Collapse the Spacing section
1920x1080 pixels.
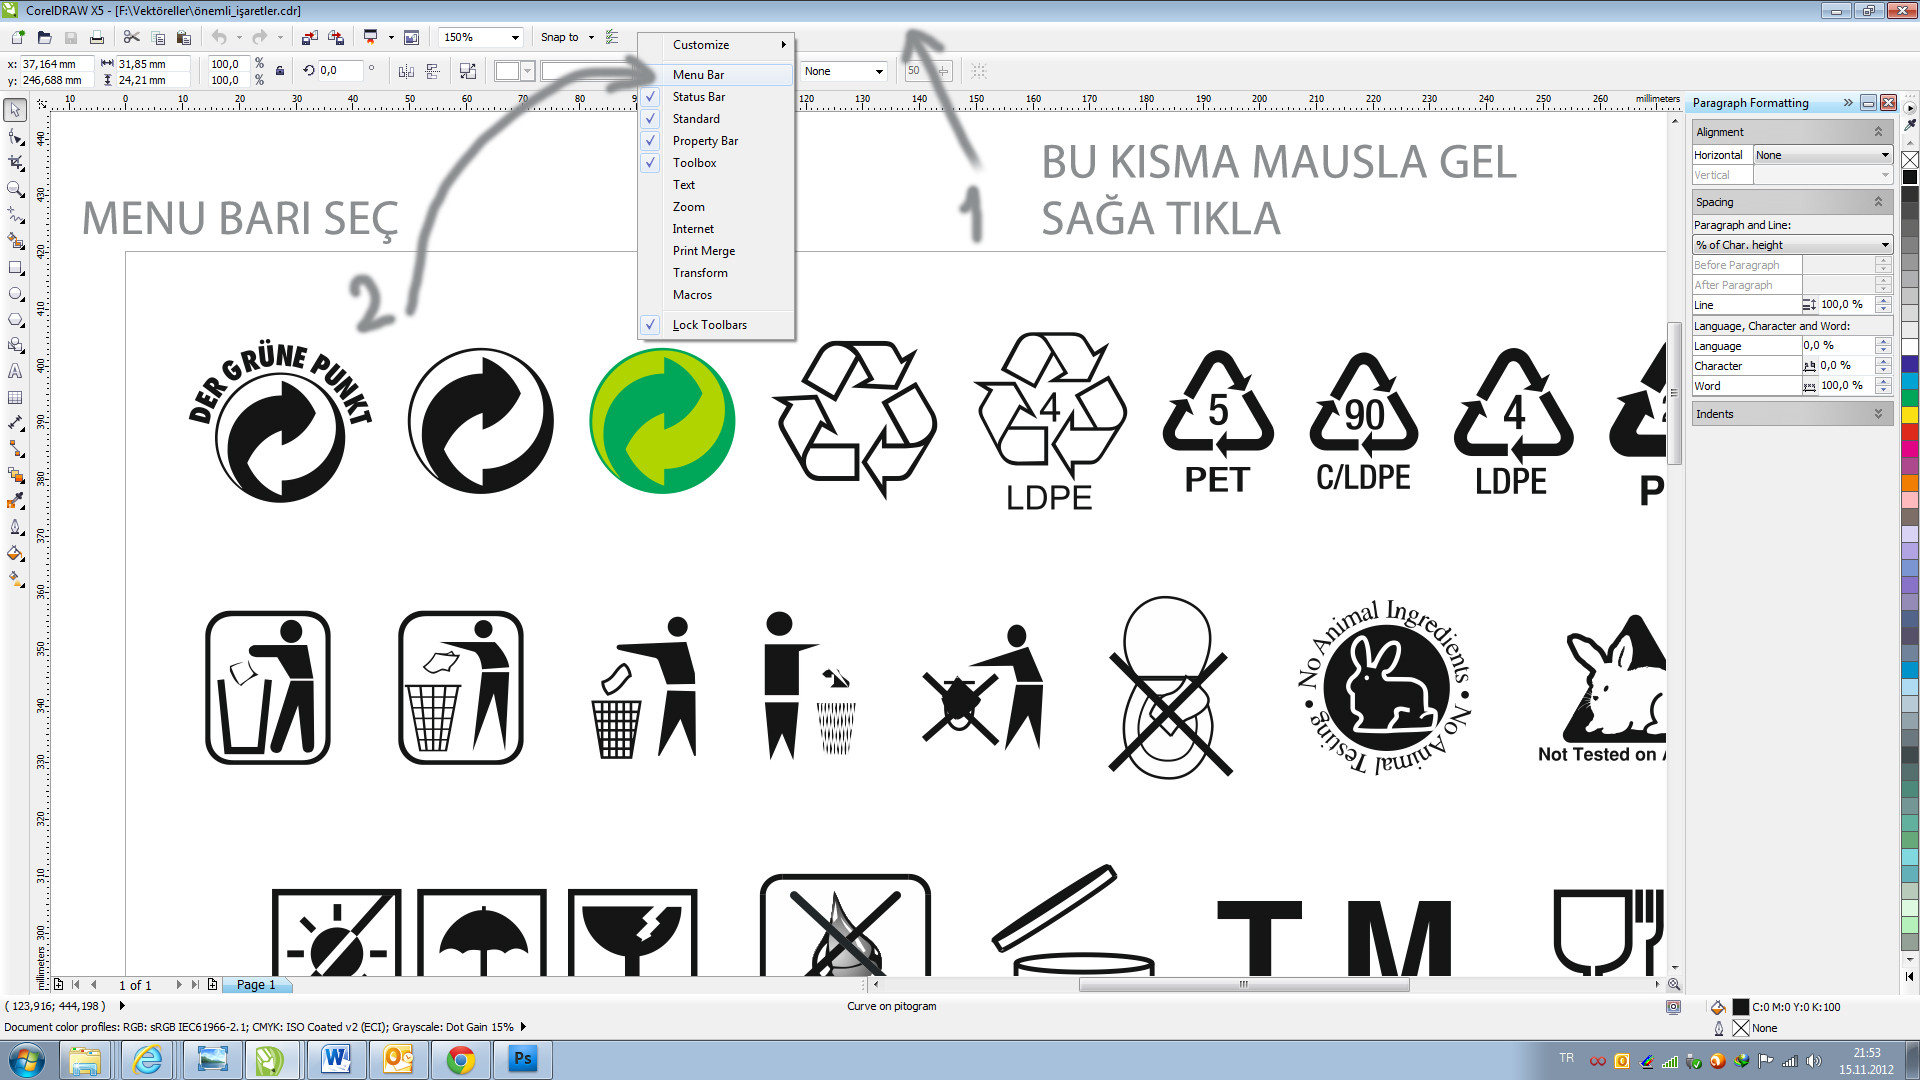1878,202
